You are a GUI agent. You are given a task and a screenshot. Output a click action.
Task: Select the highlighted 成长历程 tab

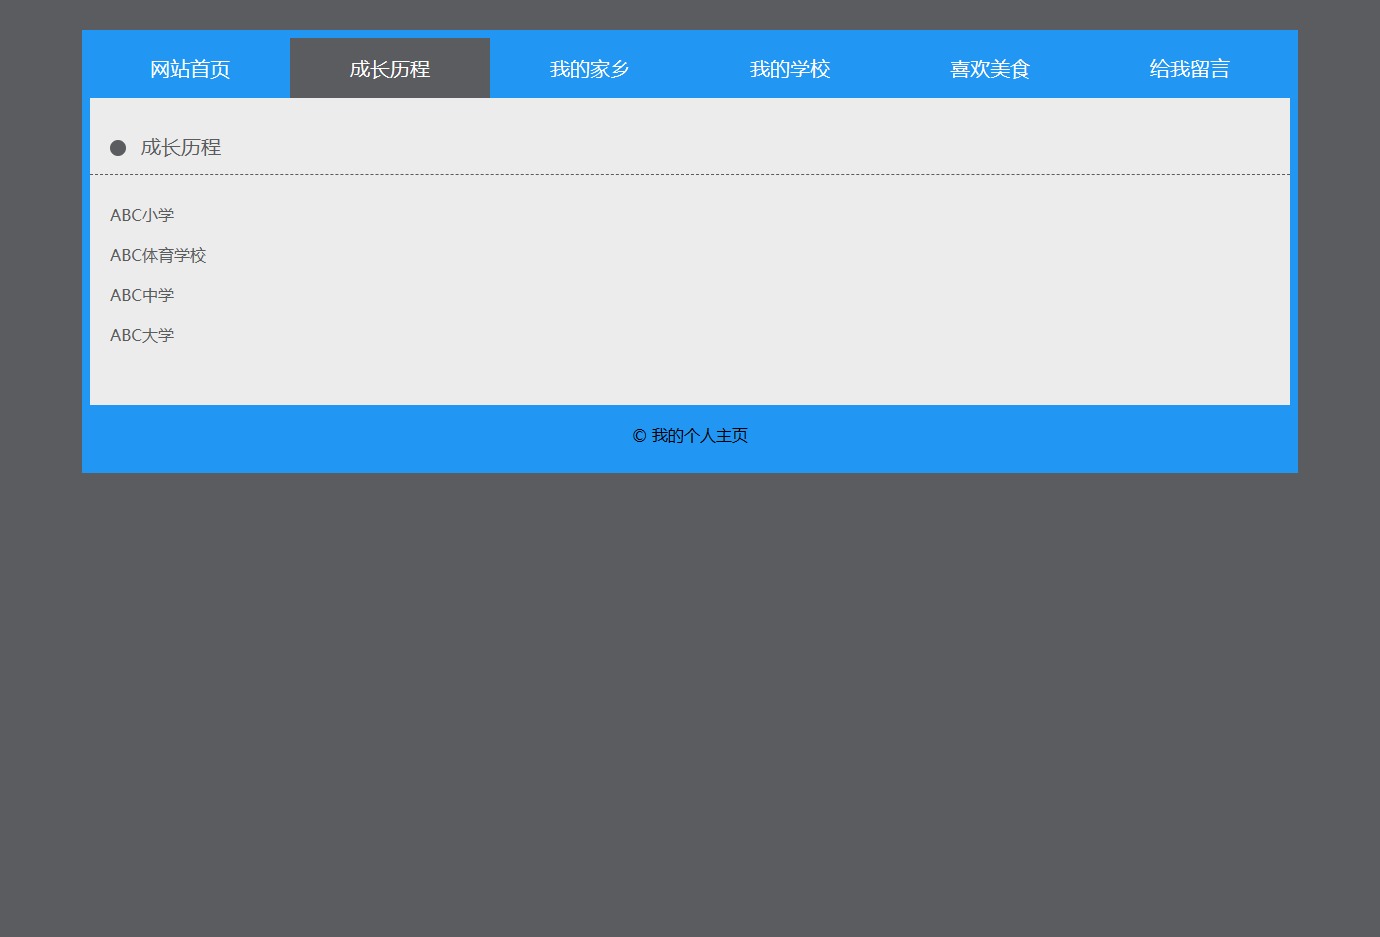tap(390, 69)
